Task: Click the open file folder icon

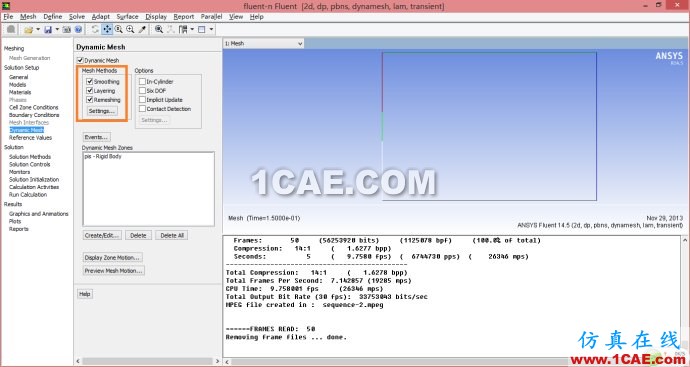Action: pyautogui.click(x=28, y=29)
